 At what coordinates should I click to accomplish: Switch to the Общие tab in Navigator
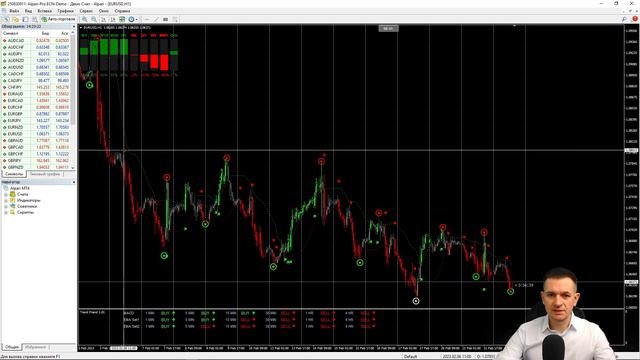pos(12,347)
